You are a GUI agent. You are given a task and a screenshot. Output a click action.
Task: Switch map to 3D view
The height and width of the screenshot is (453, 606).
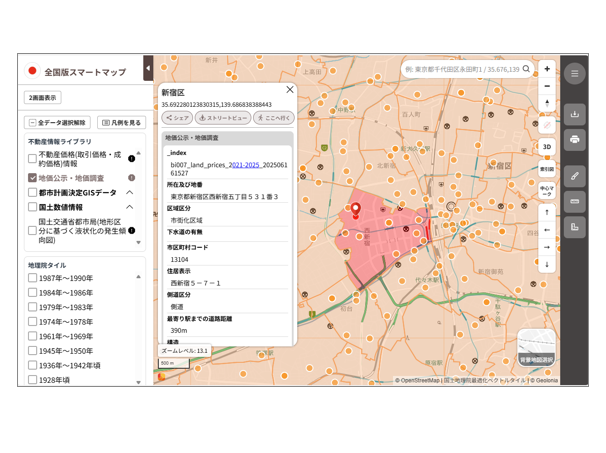547,147
